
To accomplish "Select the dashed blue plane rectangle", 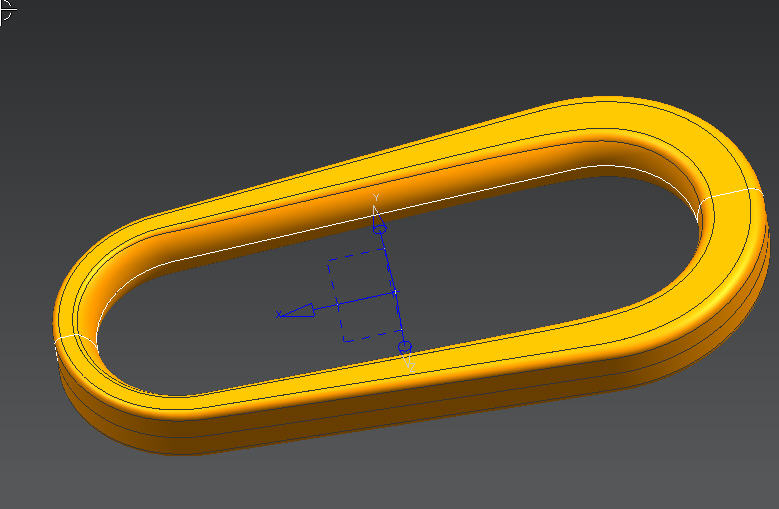I will pos(365,296).
